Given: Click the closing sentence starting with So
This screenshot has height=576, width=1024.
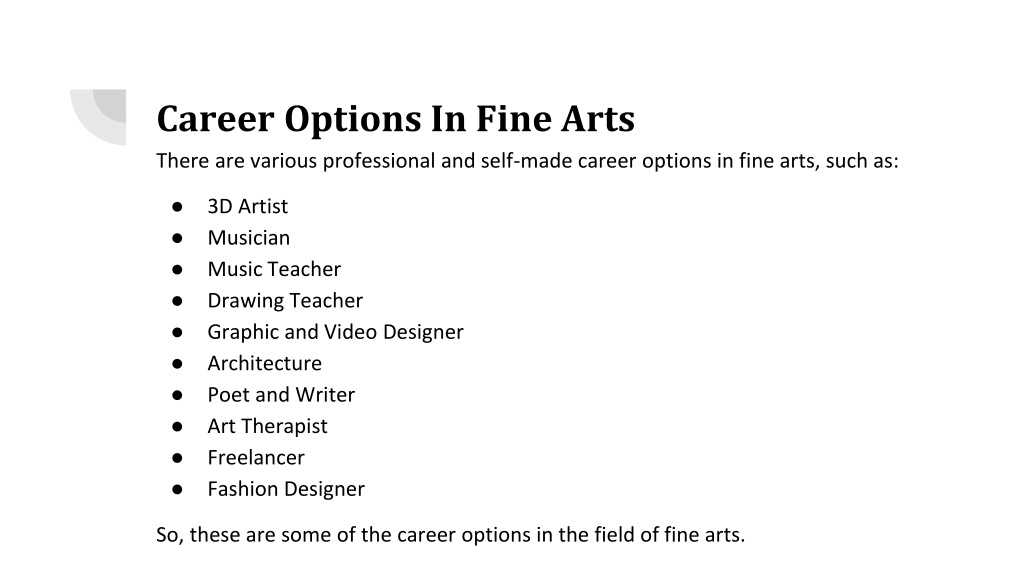Looking at the screenshot, I should pyautogui.click(x=451, y=535).
